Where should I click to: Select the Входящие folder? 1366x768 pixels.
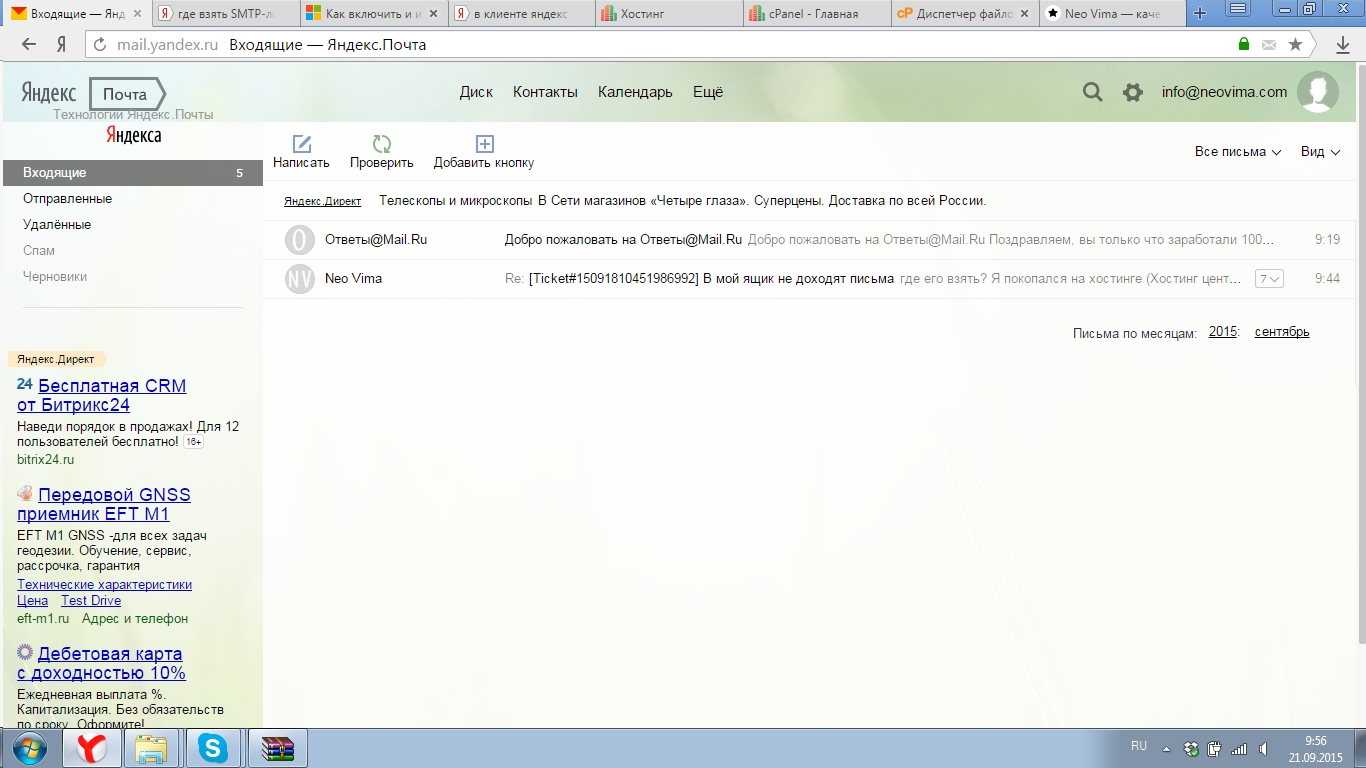pyautogui.click(x=132, y=173)
